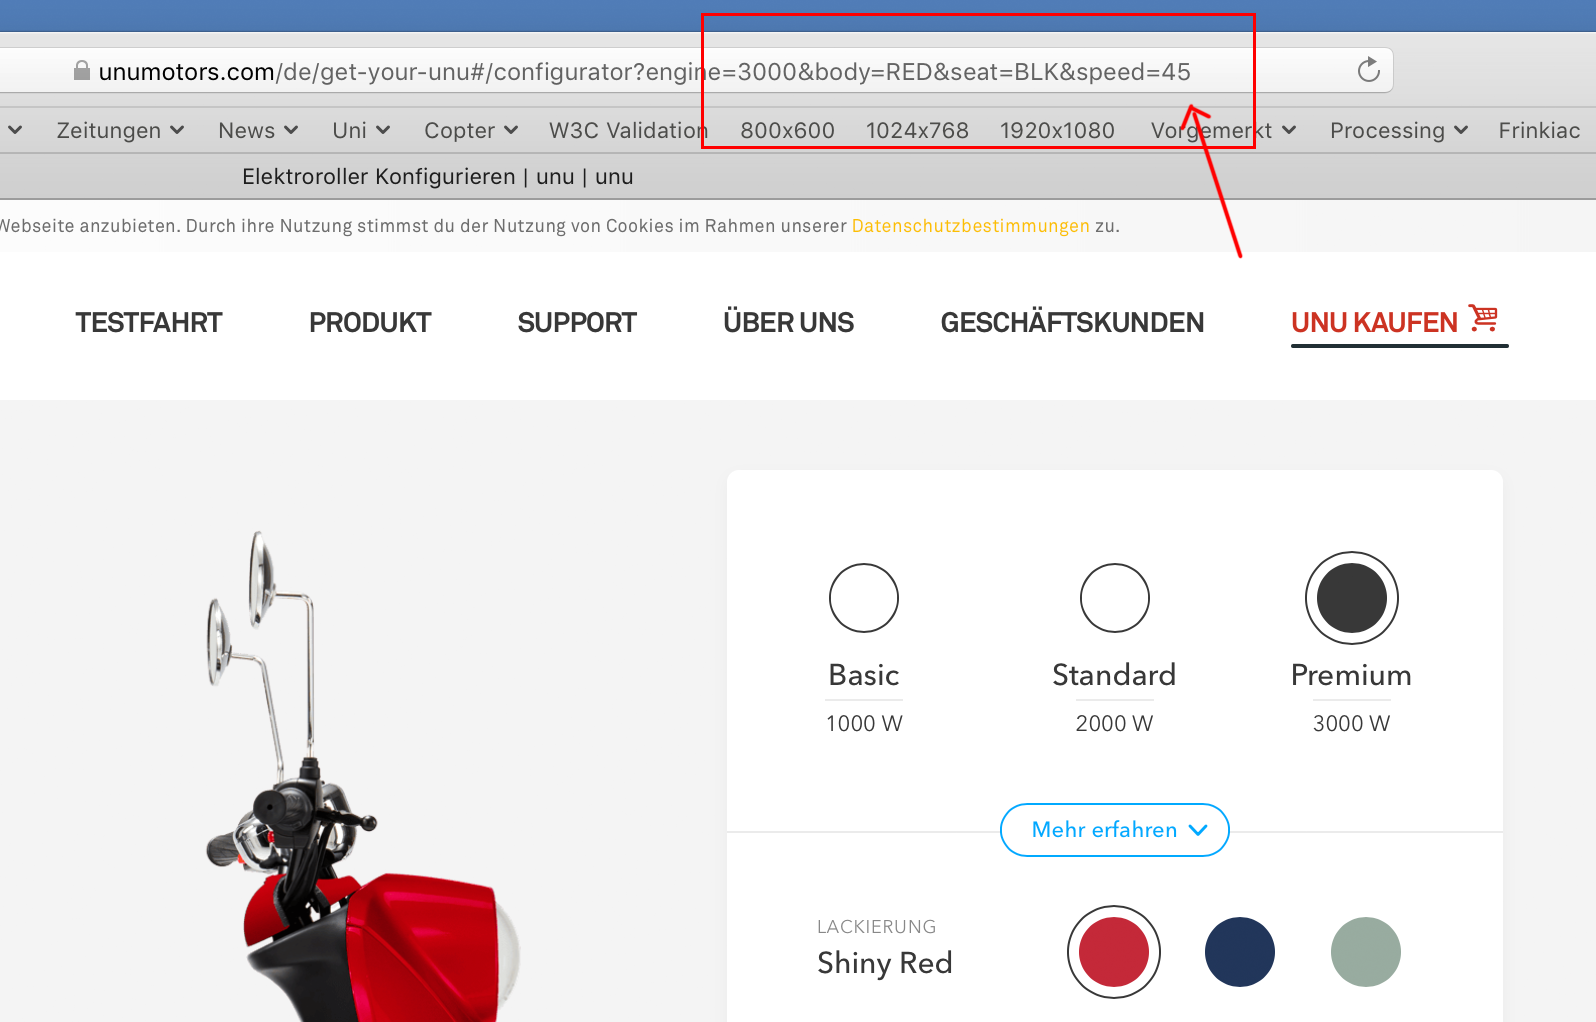Click the shopping cart icon
1596x1022 pixels.
point(1483,319)
